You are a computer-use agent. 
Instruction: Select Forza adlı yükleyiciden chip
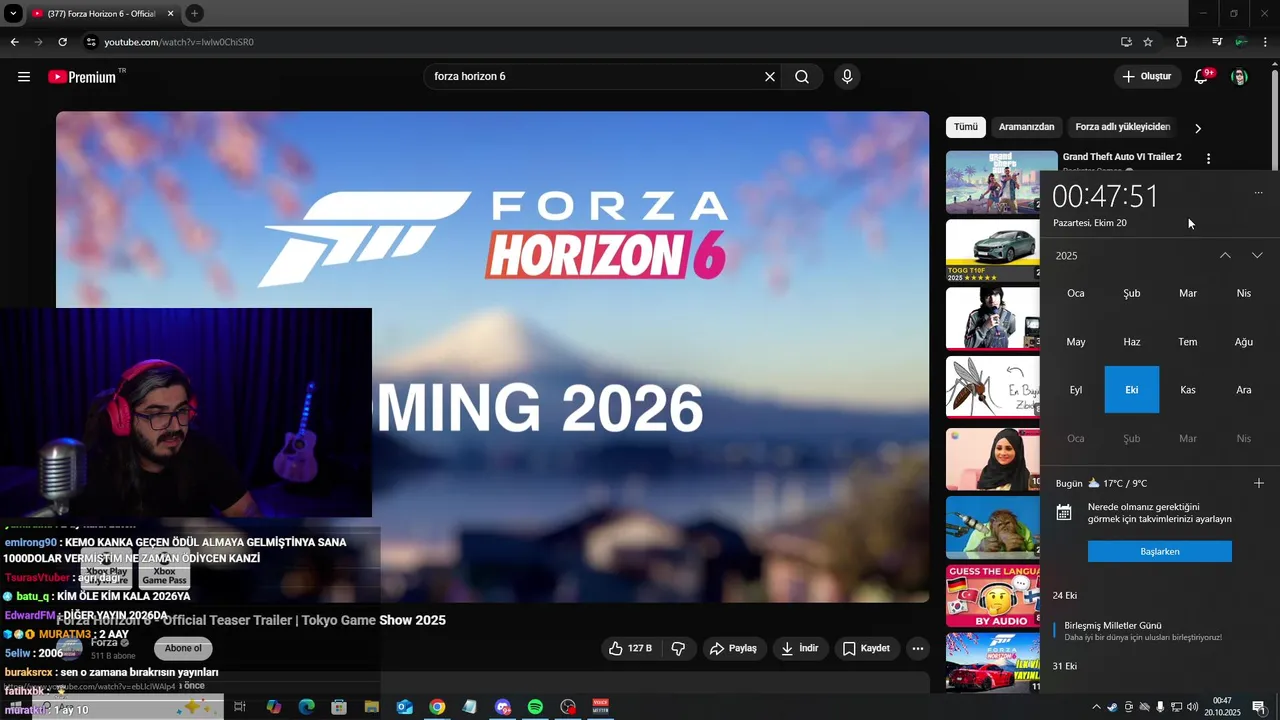(1122, 127)
